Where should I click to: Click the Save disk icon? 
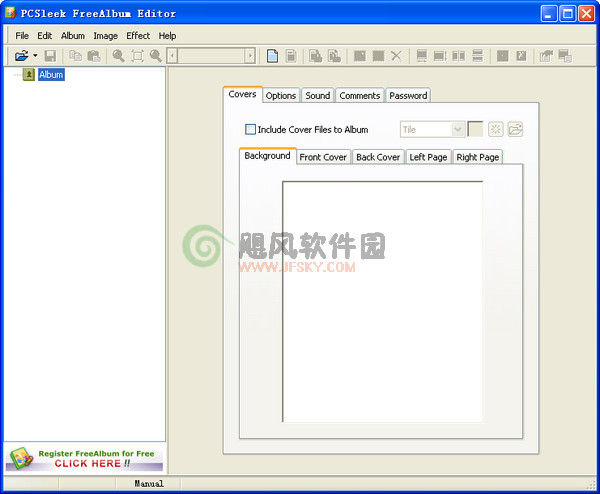point(50,56)
